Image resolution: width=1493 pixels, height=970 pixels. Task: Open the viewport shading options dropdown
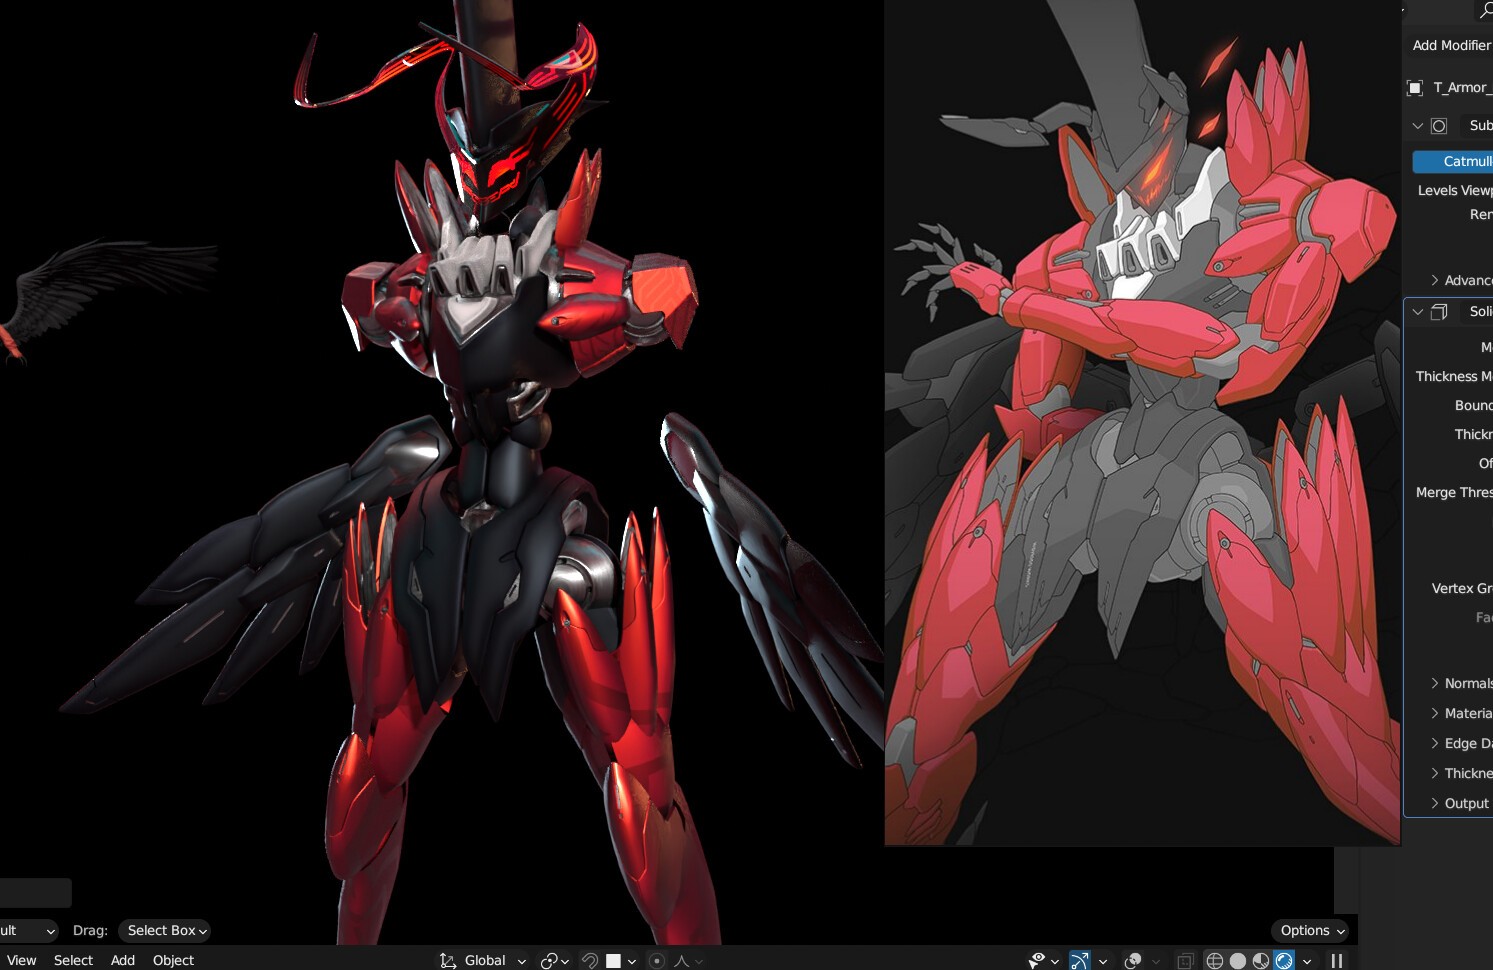coord(1307,961)
